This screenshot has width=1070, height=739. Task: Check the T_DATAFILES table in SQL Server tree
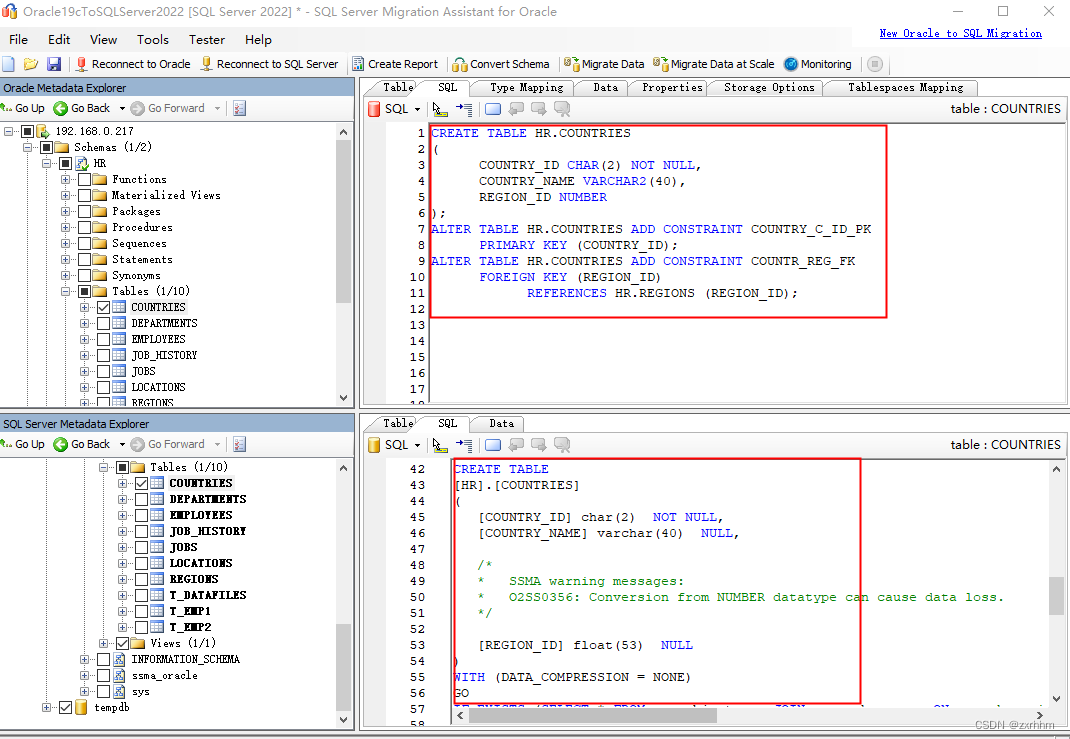click(141, 595)
